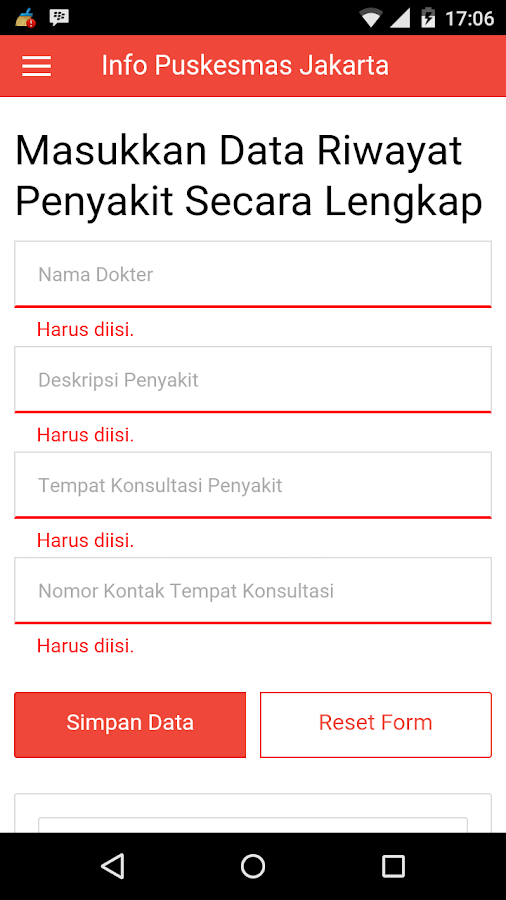Focus the Deskripsi Penyakit input field
This screenshot has height=900, width=506.
(x=253, y=379)
